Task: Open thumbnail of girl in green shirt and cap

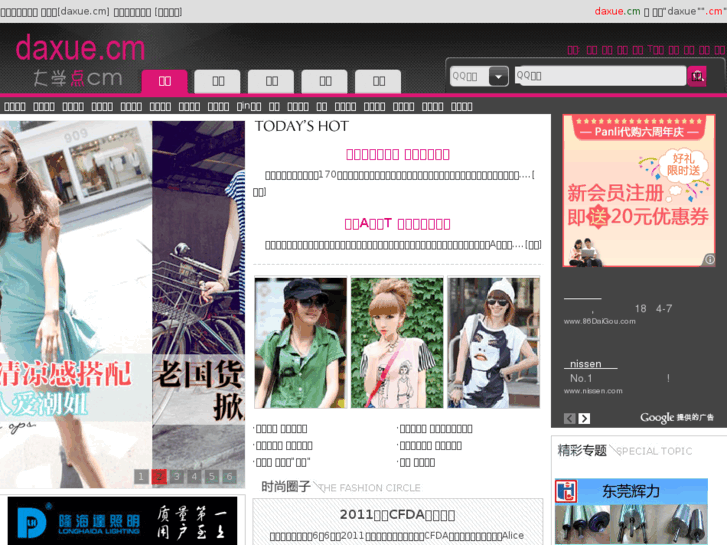Action: pyautogui.click(x=300, y=343)
